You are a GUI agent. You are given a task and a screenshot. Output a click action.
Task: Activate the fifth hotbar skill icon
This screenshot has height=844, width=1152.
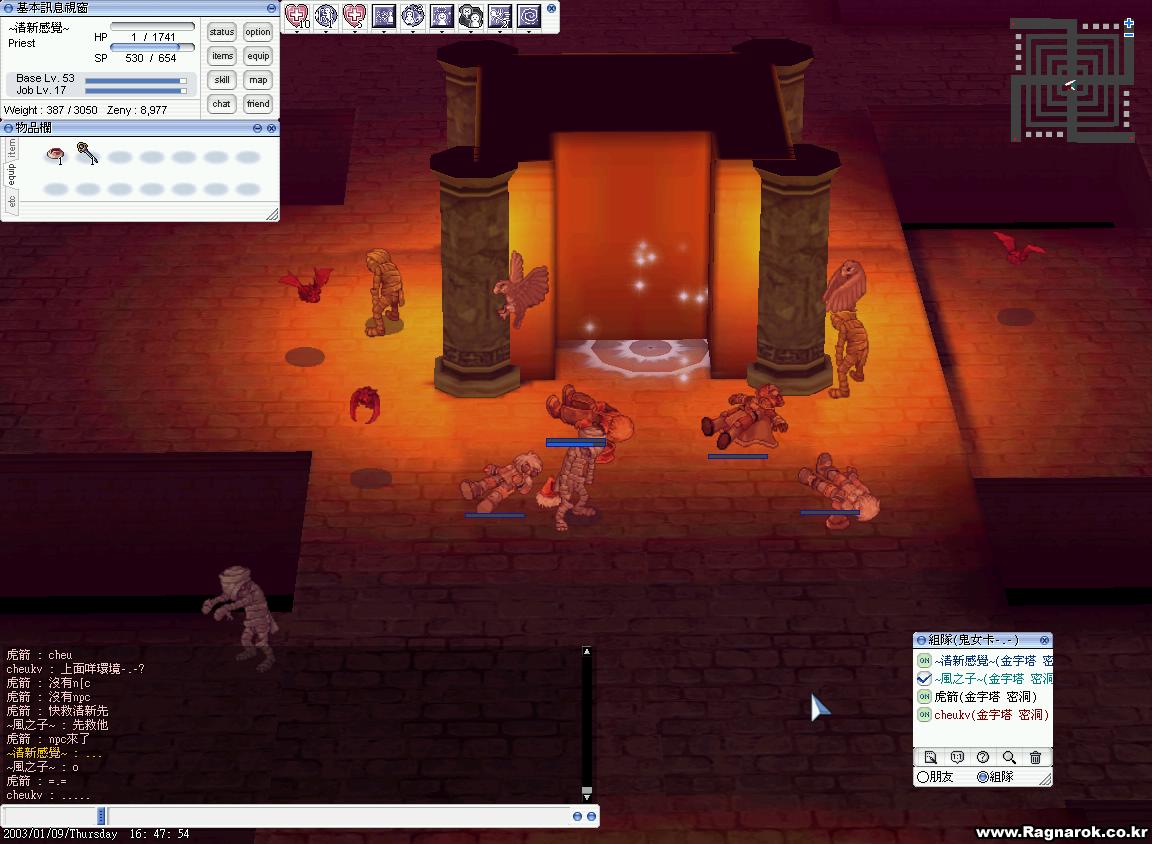(412, 15)
